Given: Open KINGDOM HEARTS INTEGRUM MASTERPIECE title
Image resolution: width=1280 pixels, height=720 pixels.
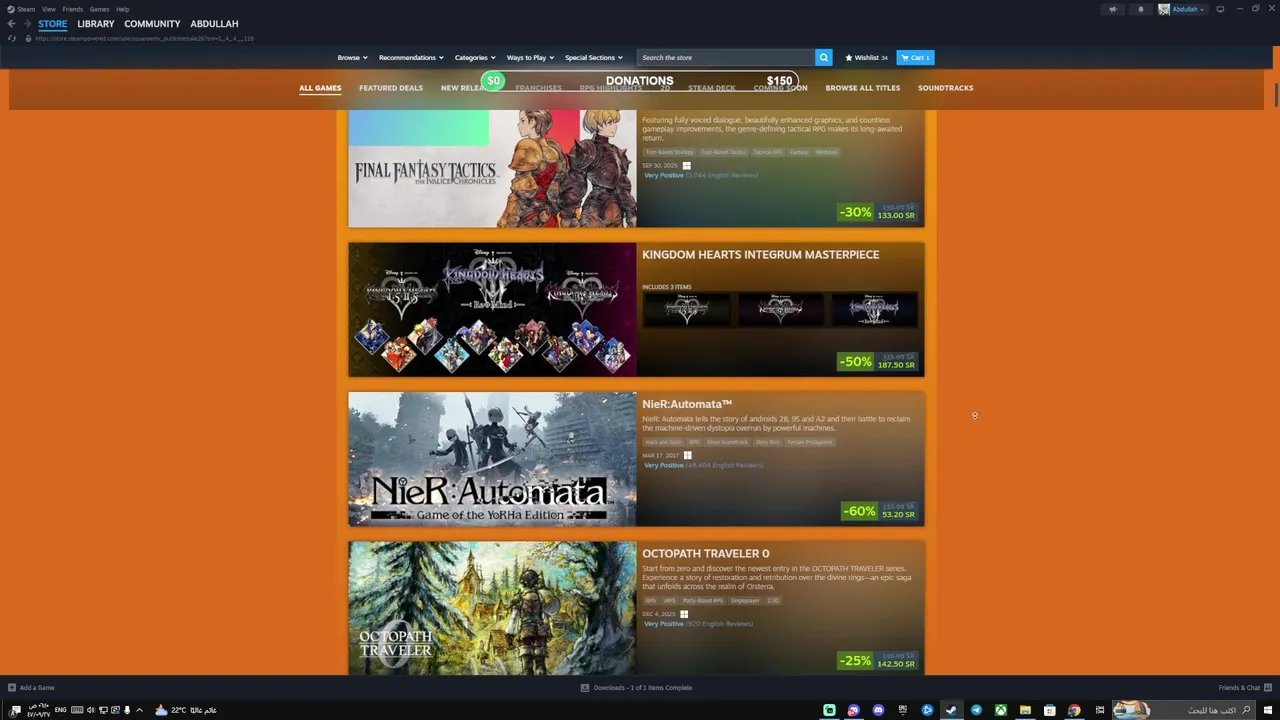Looking at the screenshot, I should pos(761,255).
